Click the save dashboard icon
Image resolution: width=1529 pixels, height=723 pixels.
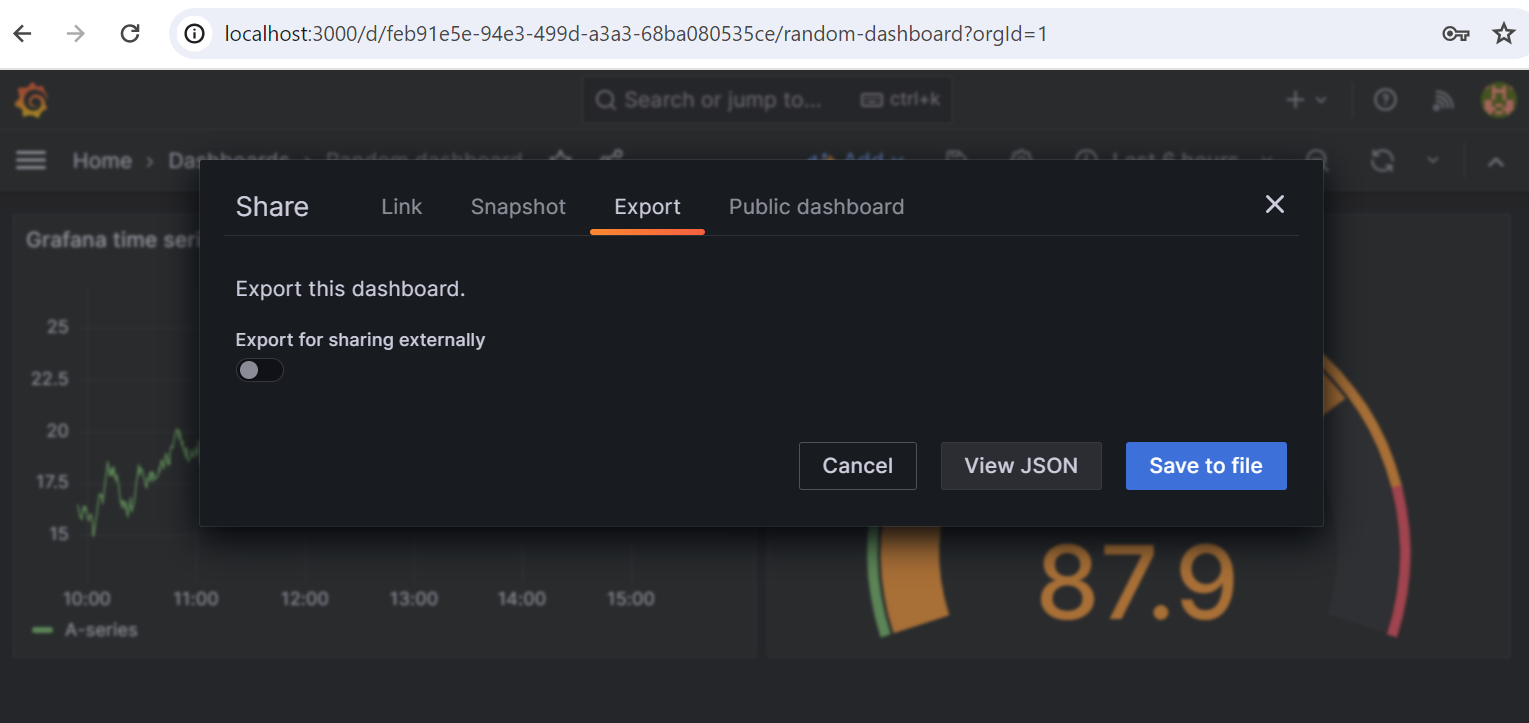tap(955, 160)
